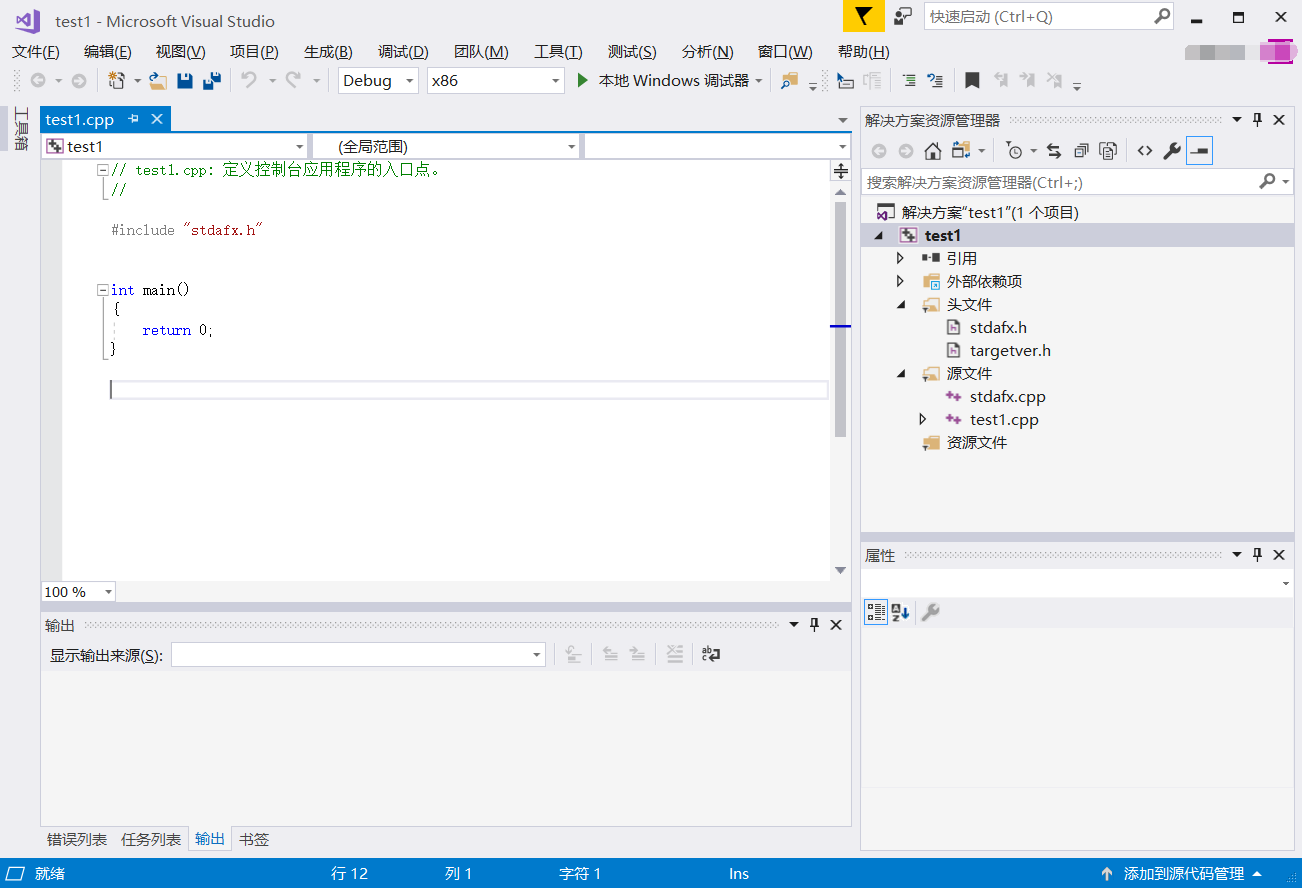Click the Undo arrow icon
The width and height of the screenshot is (1302, 888).
(249, 80)
